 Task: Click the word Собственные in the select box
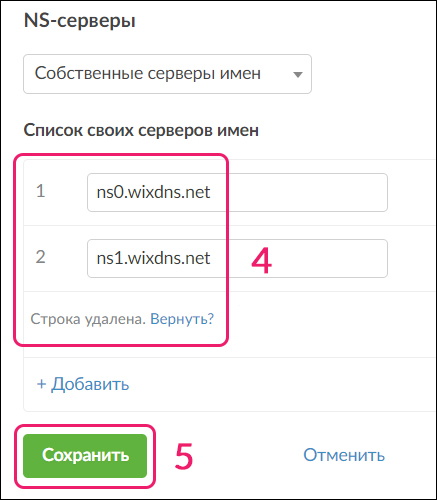click(89, 73)
